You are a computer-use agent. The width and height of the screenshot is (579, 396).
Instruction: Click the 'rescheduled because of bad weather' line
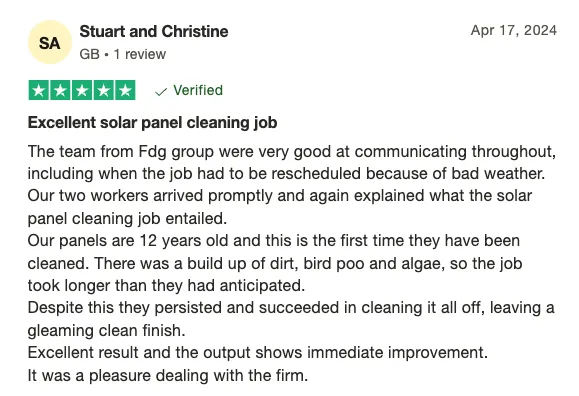point(286,174)
